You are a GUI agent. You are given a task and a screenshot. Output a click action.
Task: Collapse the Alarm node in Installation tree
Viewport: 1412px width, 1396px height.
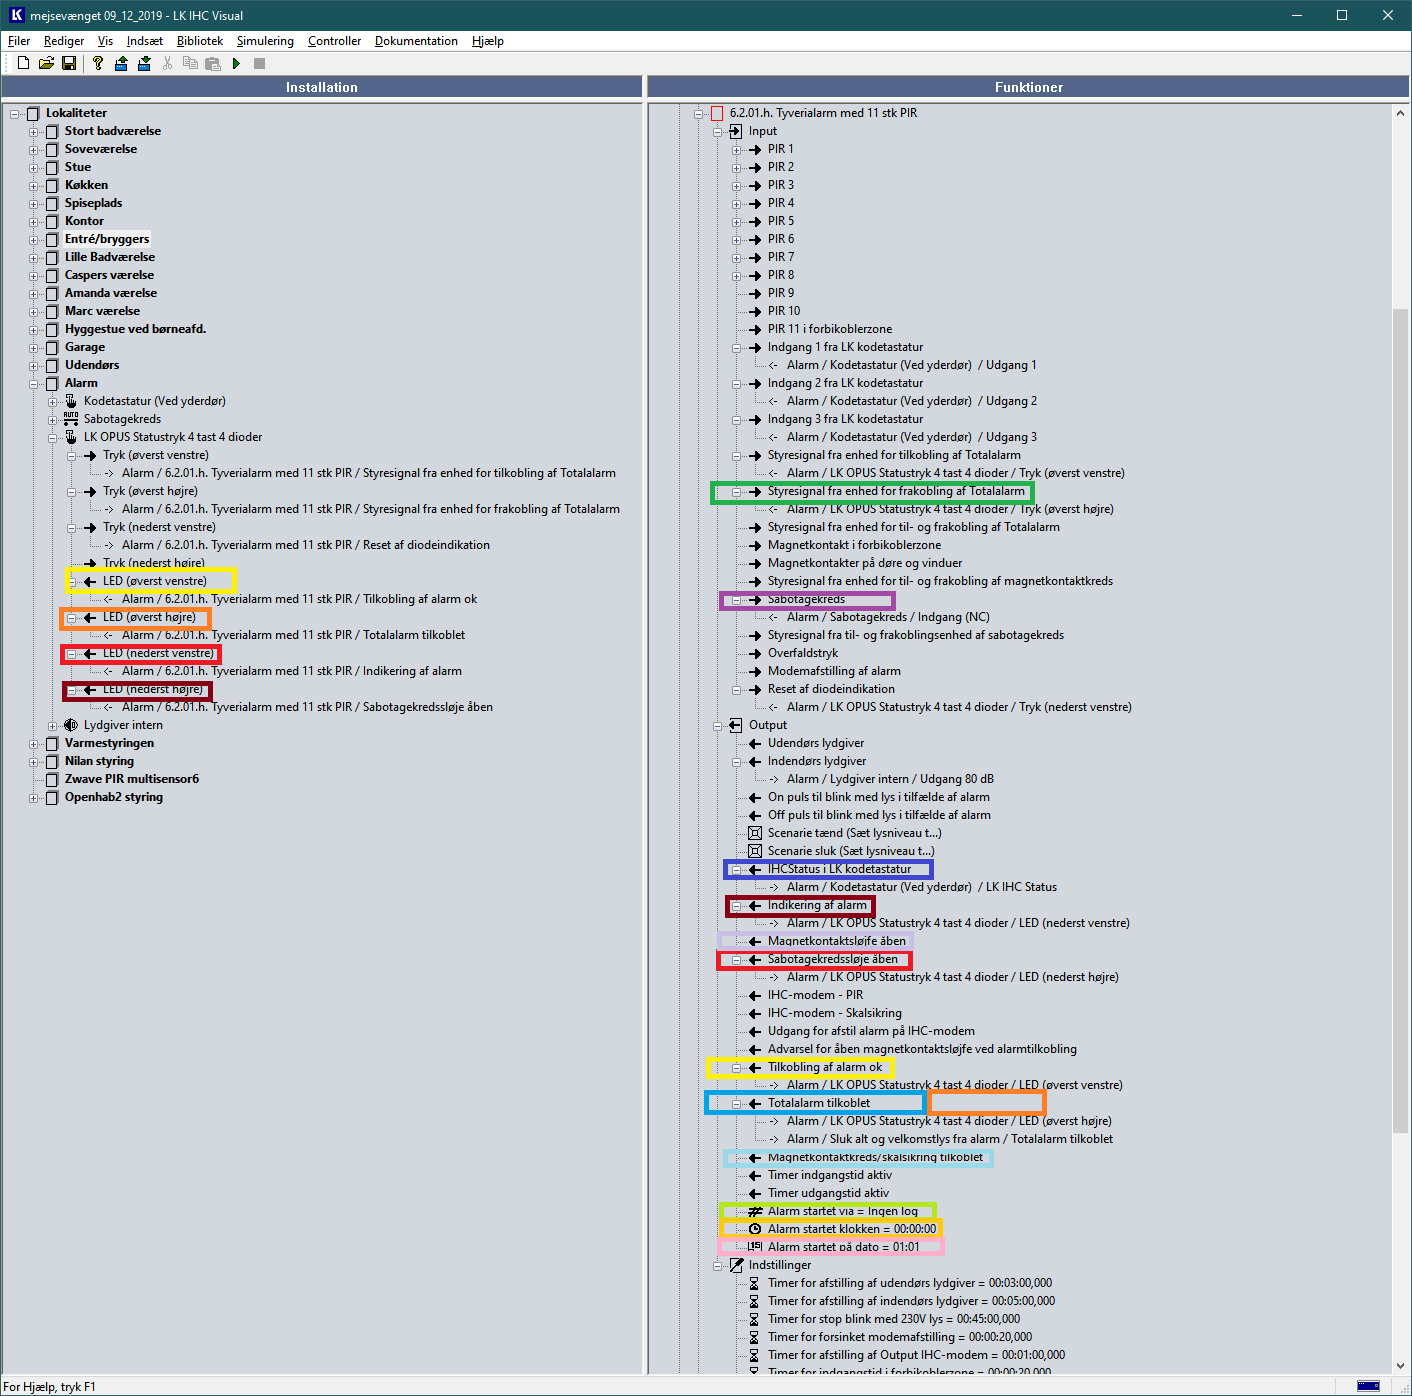[34, 384]
